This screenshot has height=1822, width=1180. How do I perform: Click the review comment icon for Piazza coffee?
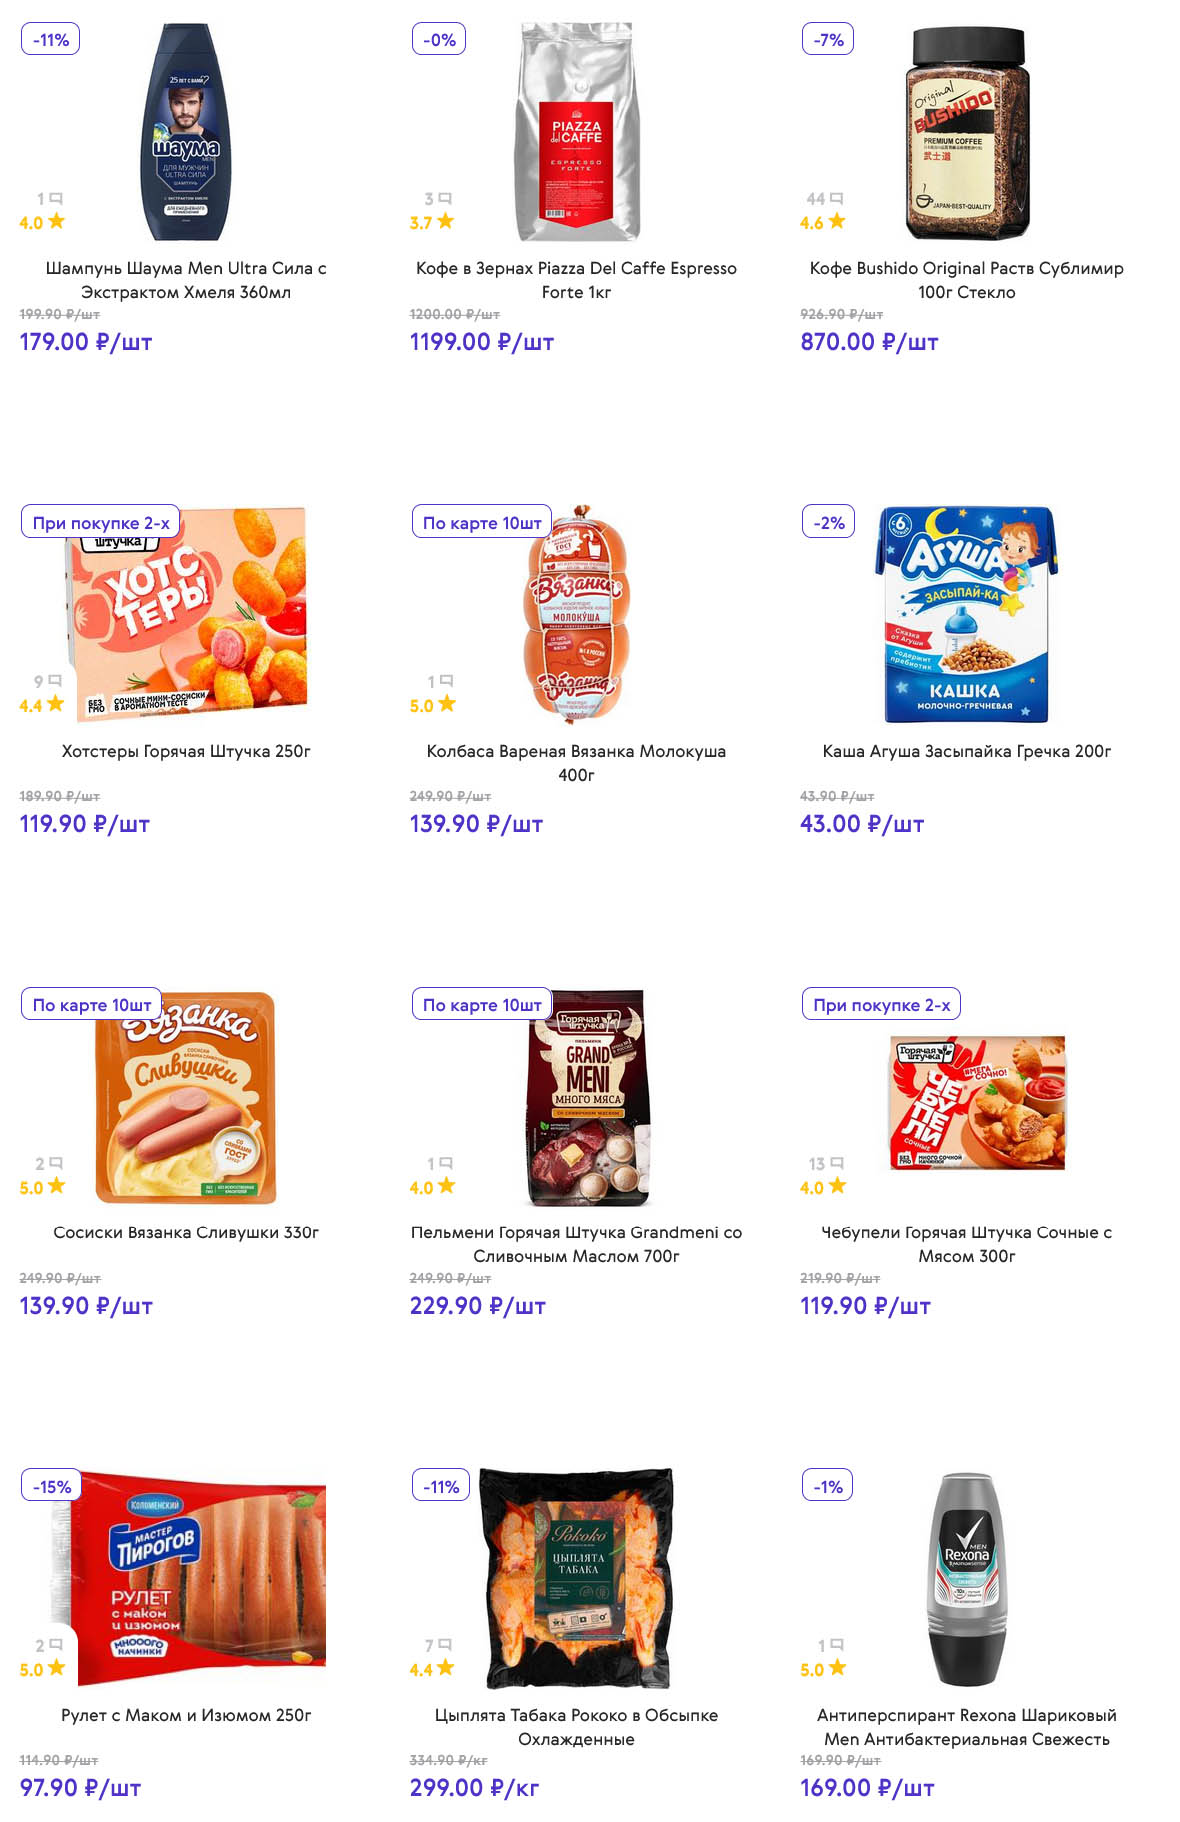pos(446,198)
